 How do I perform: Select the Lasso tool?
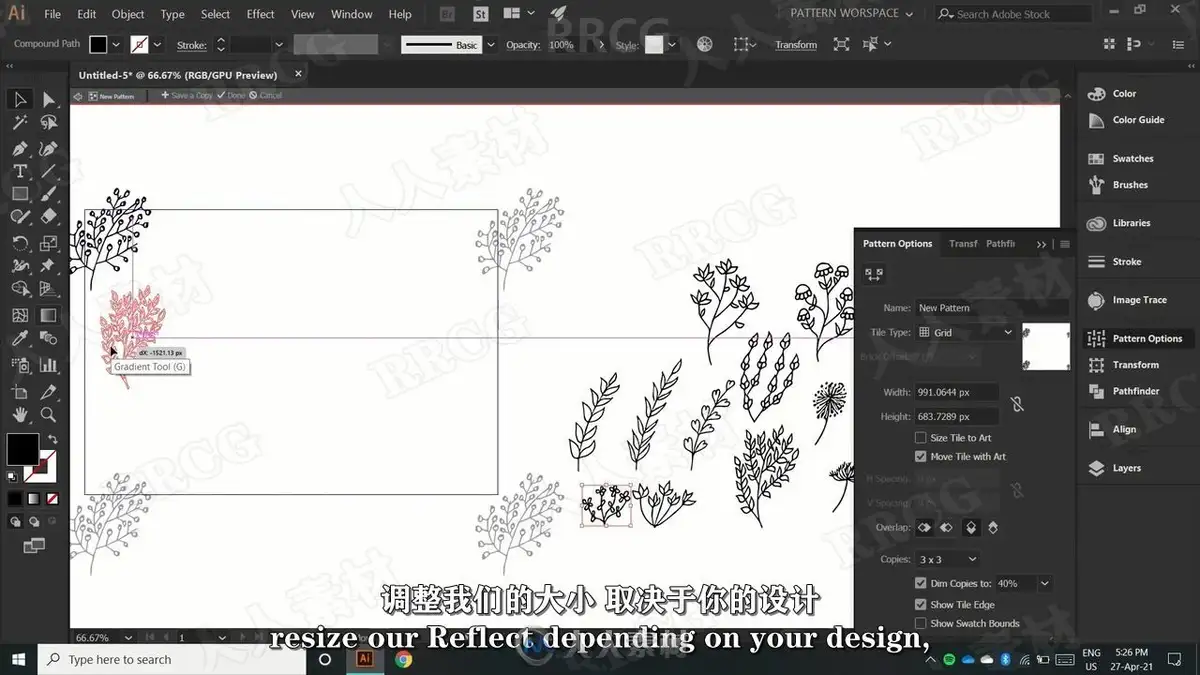[x=48, y=123]
